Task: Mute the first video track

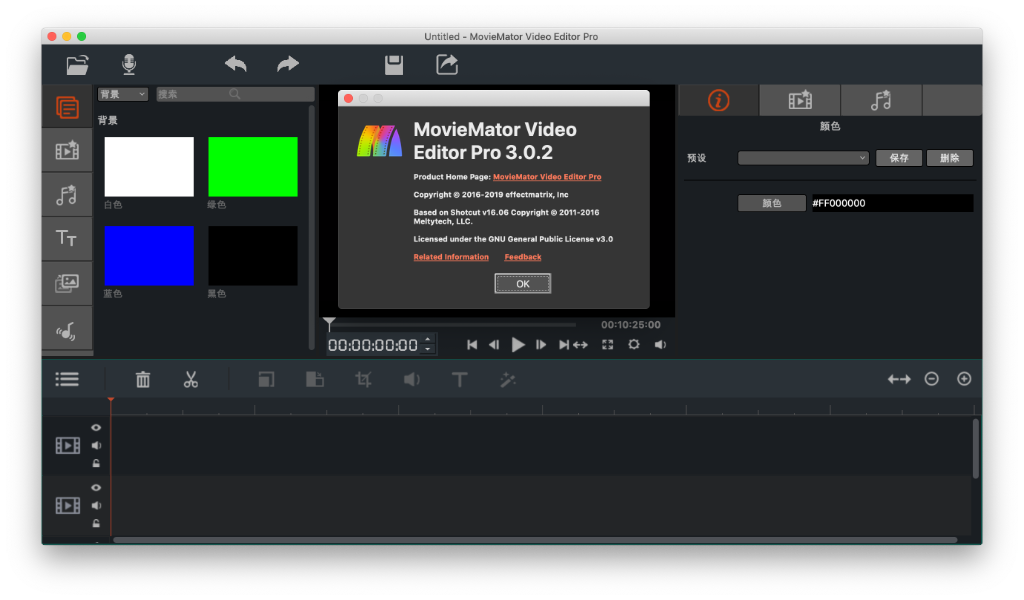Action: coord(96,445)
